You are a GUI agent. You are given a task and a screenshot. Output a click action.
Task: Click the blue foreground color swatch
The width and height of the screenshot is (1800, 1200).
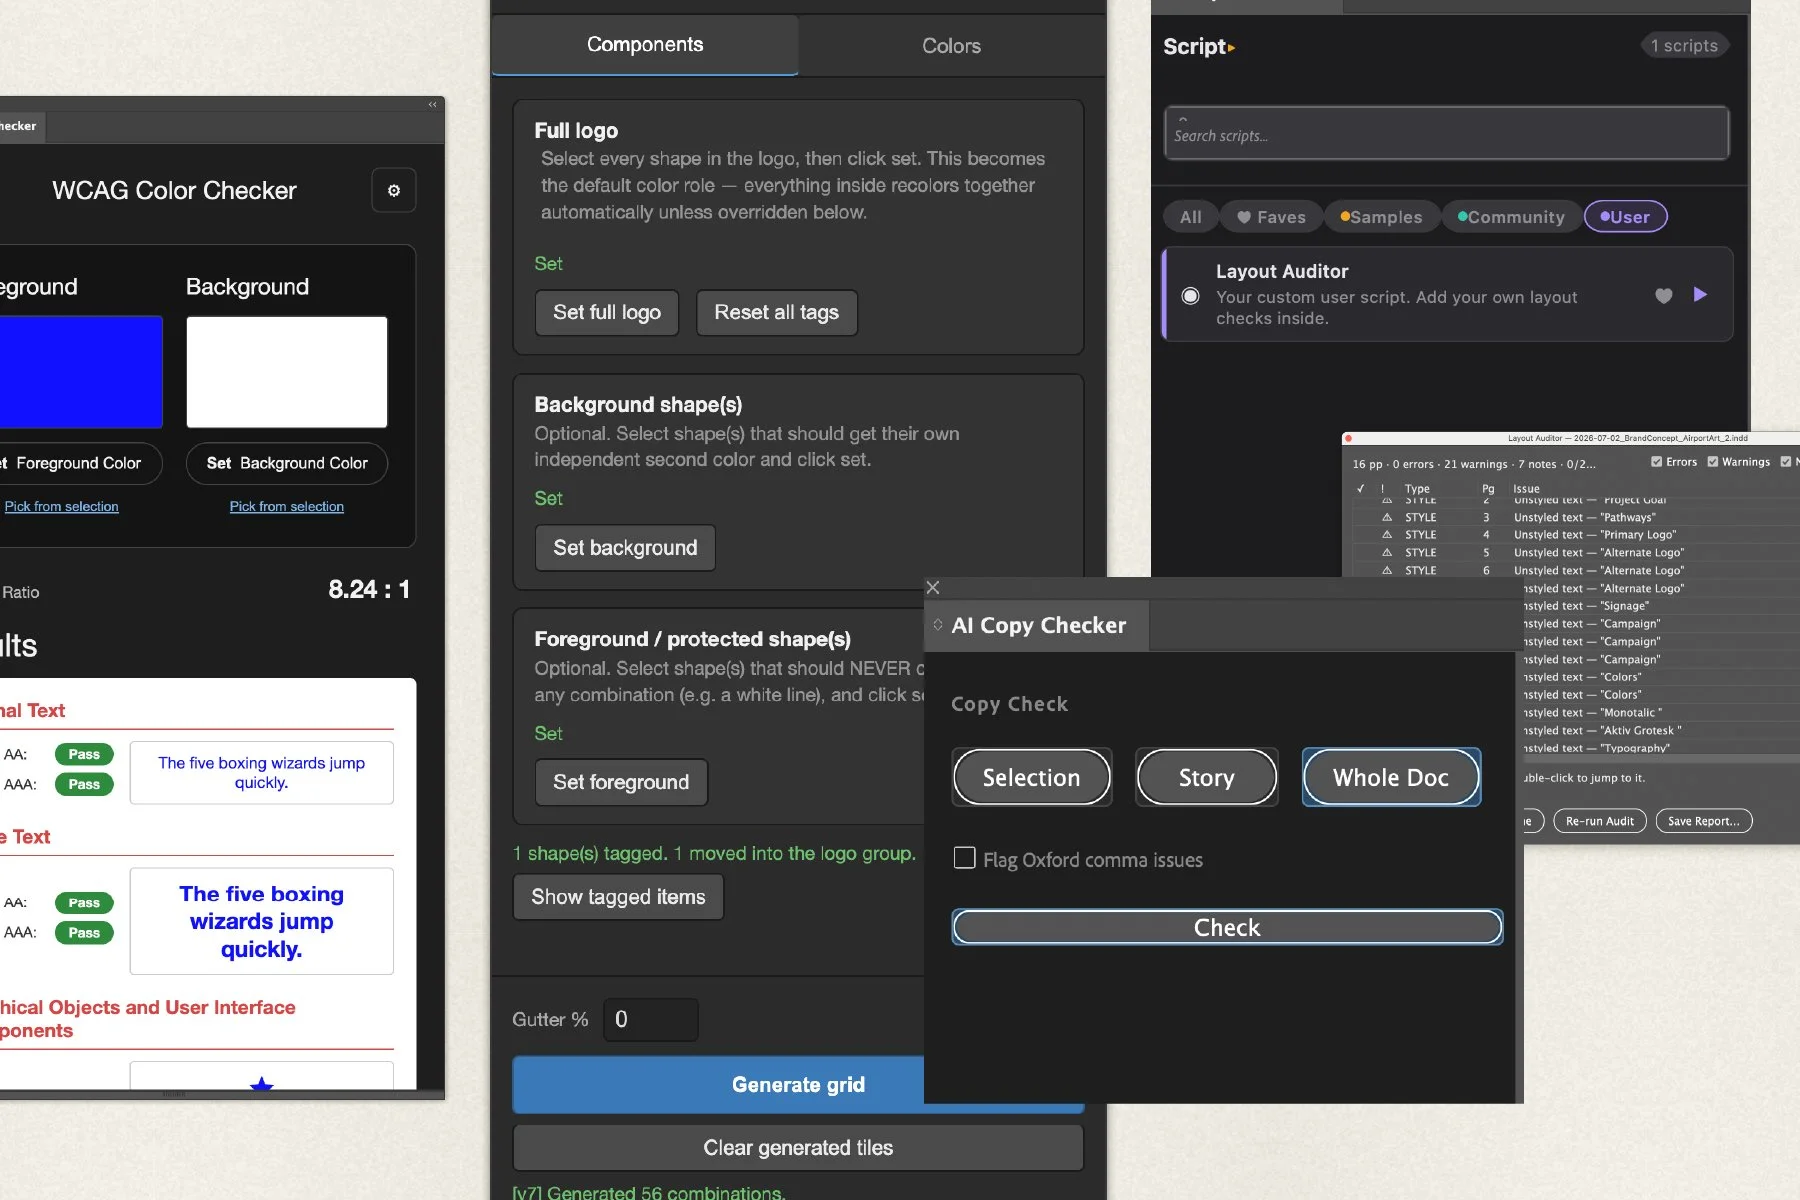click(80, 372)
